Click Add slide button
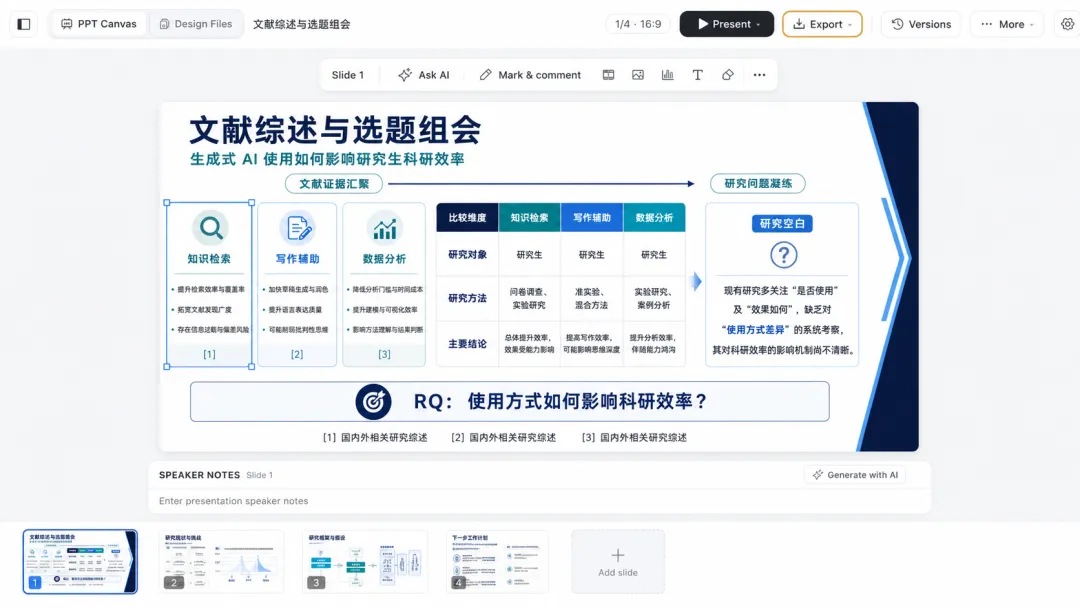Viewport: 1080px width, 608px height. pyautogui.click(x=618, y=562)
